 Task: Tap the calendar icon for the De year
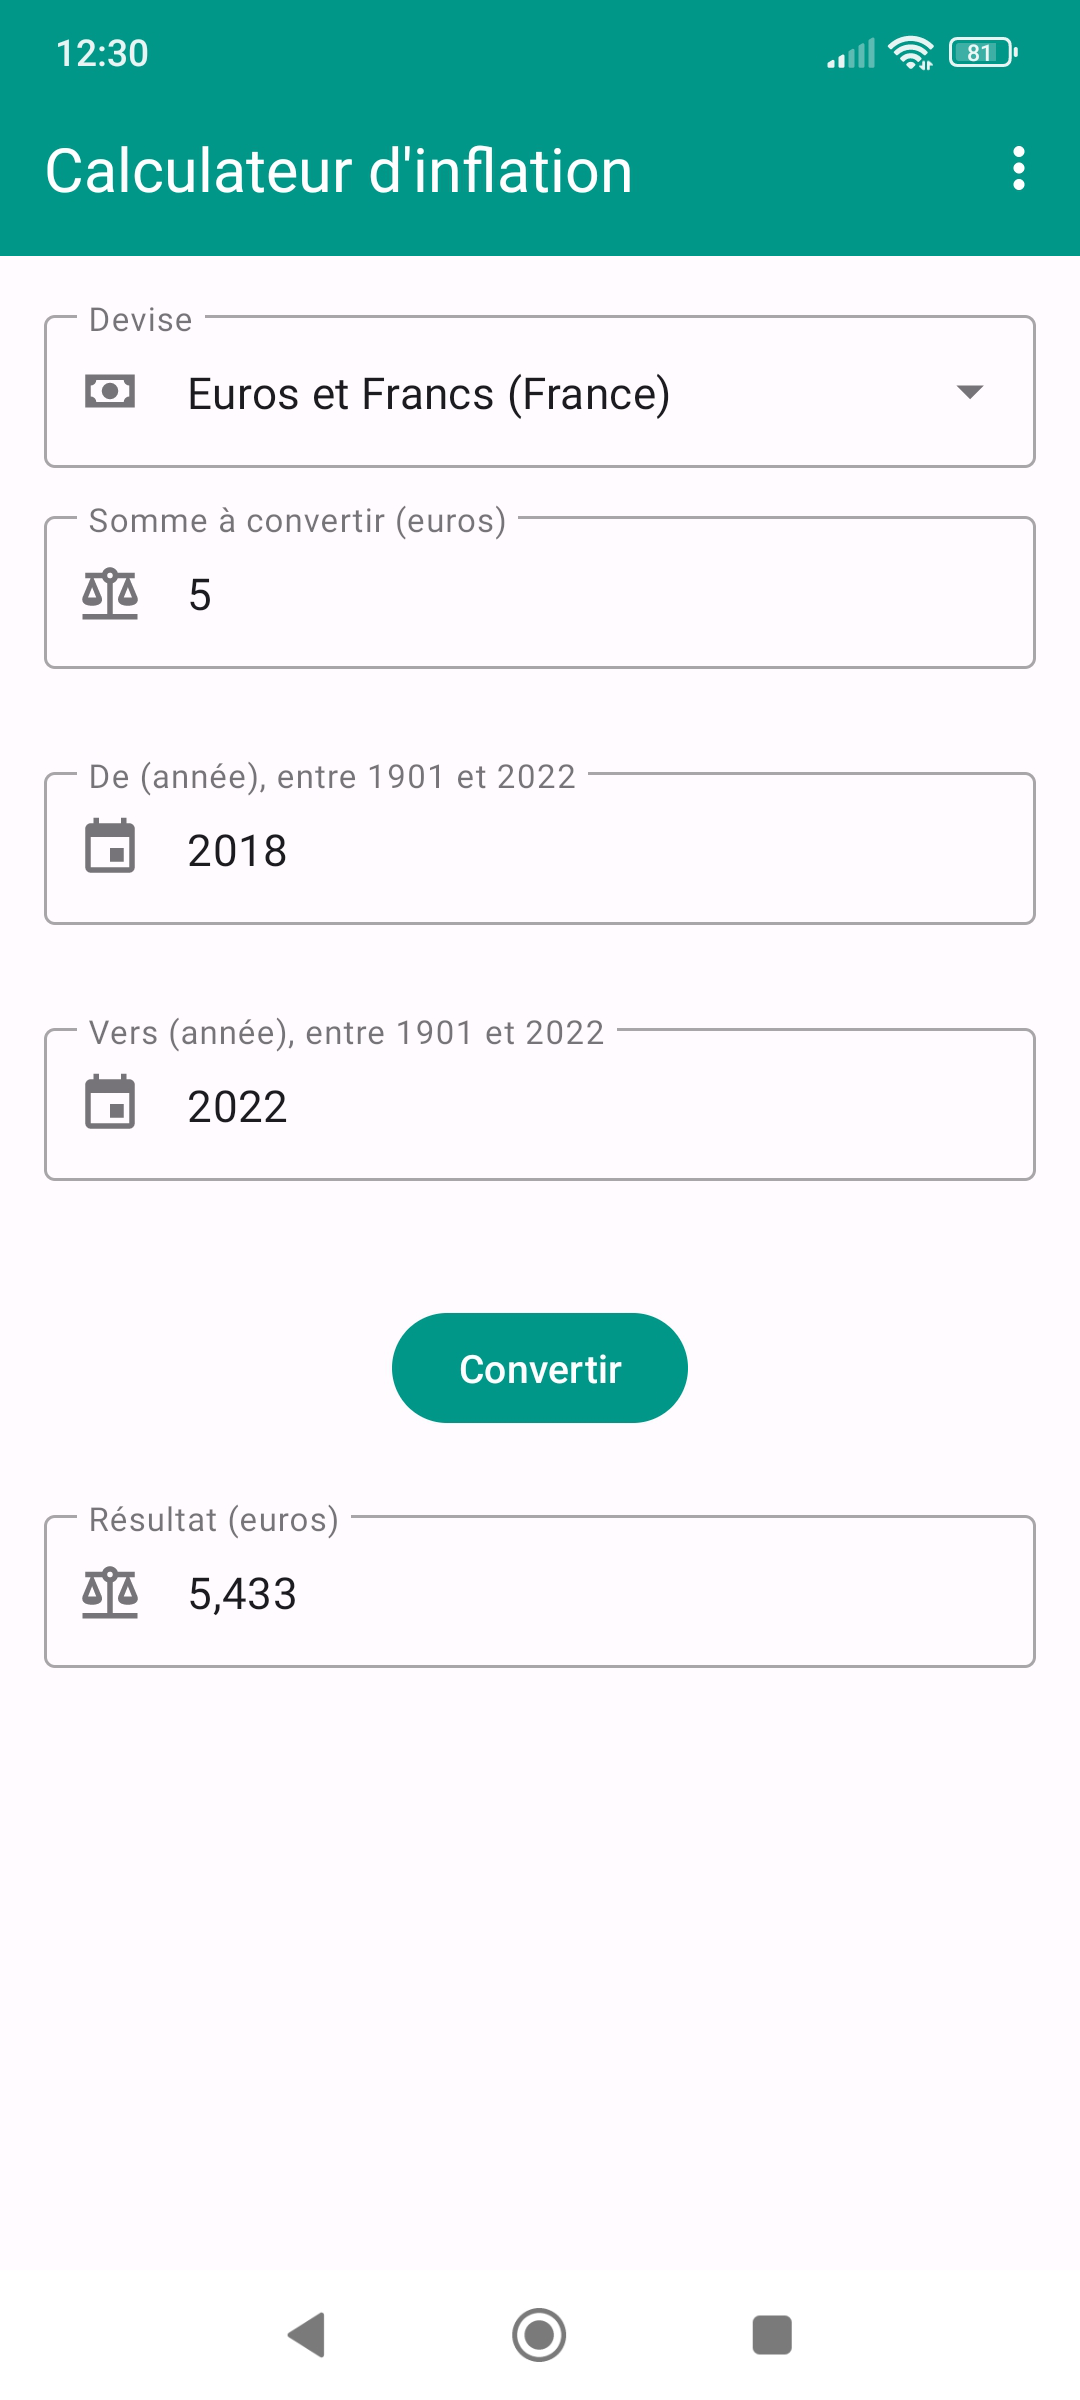click(110, 847)
